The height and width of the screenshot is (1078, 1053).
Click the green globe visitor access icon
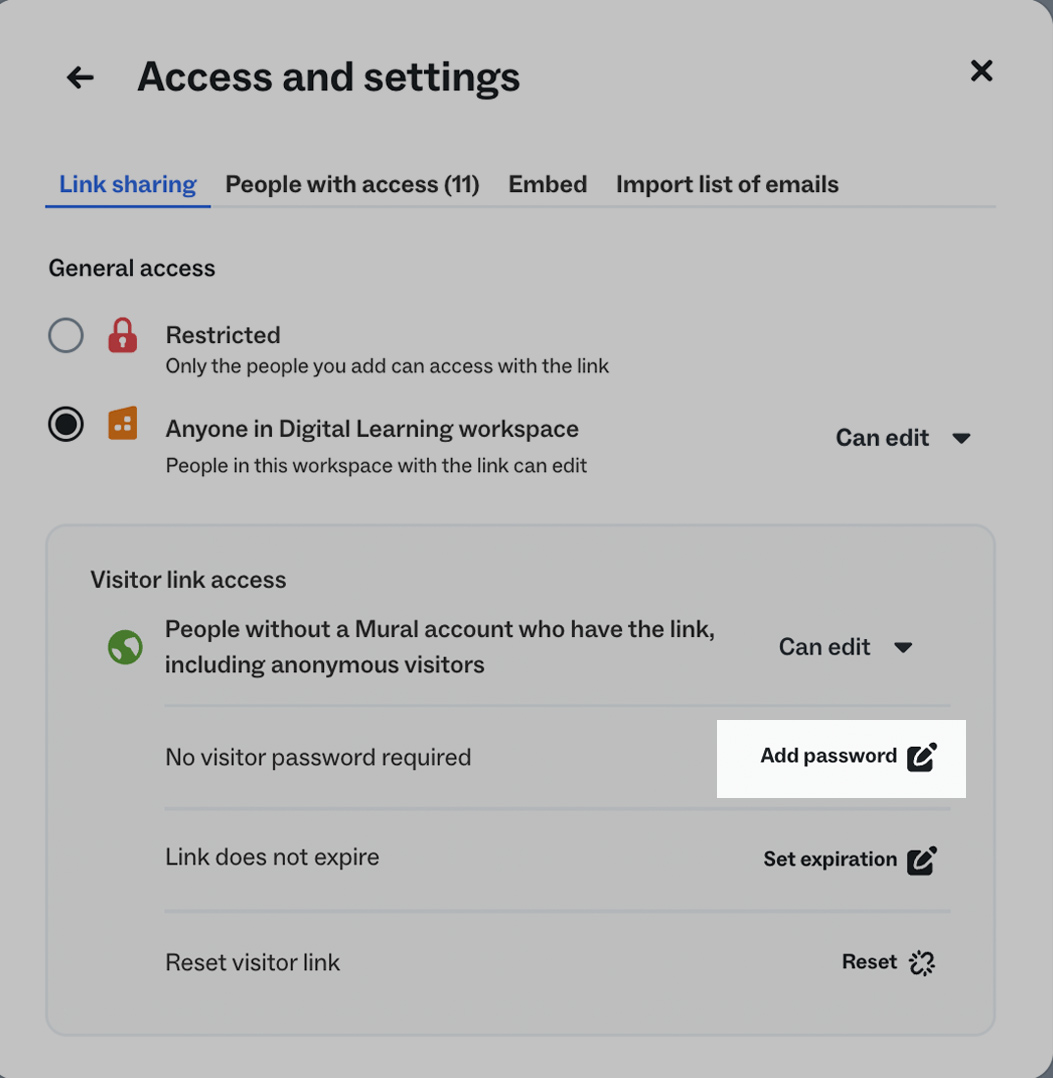click(x=124, y=647)
